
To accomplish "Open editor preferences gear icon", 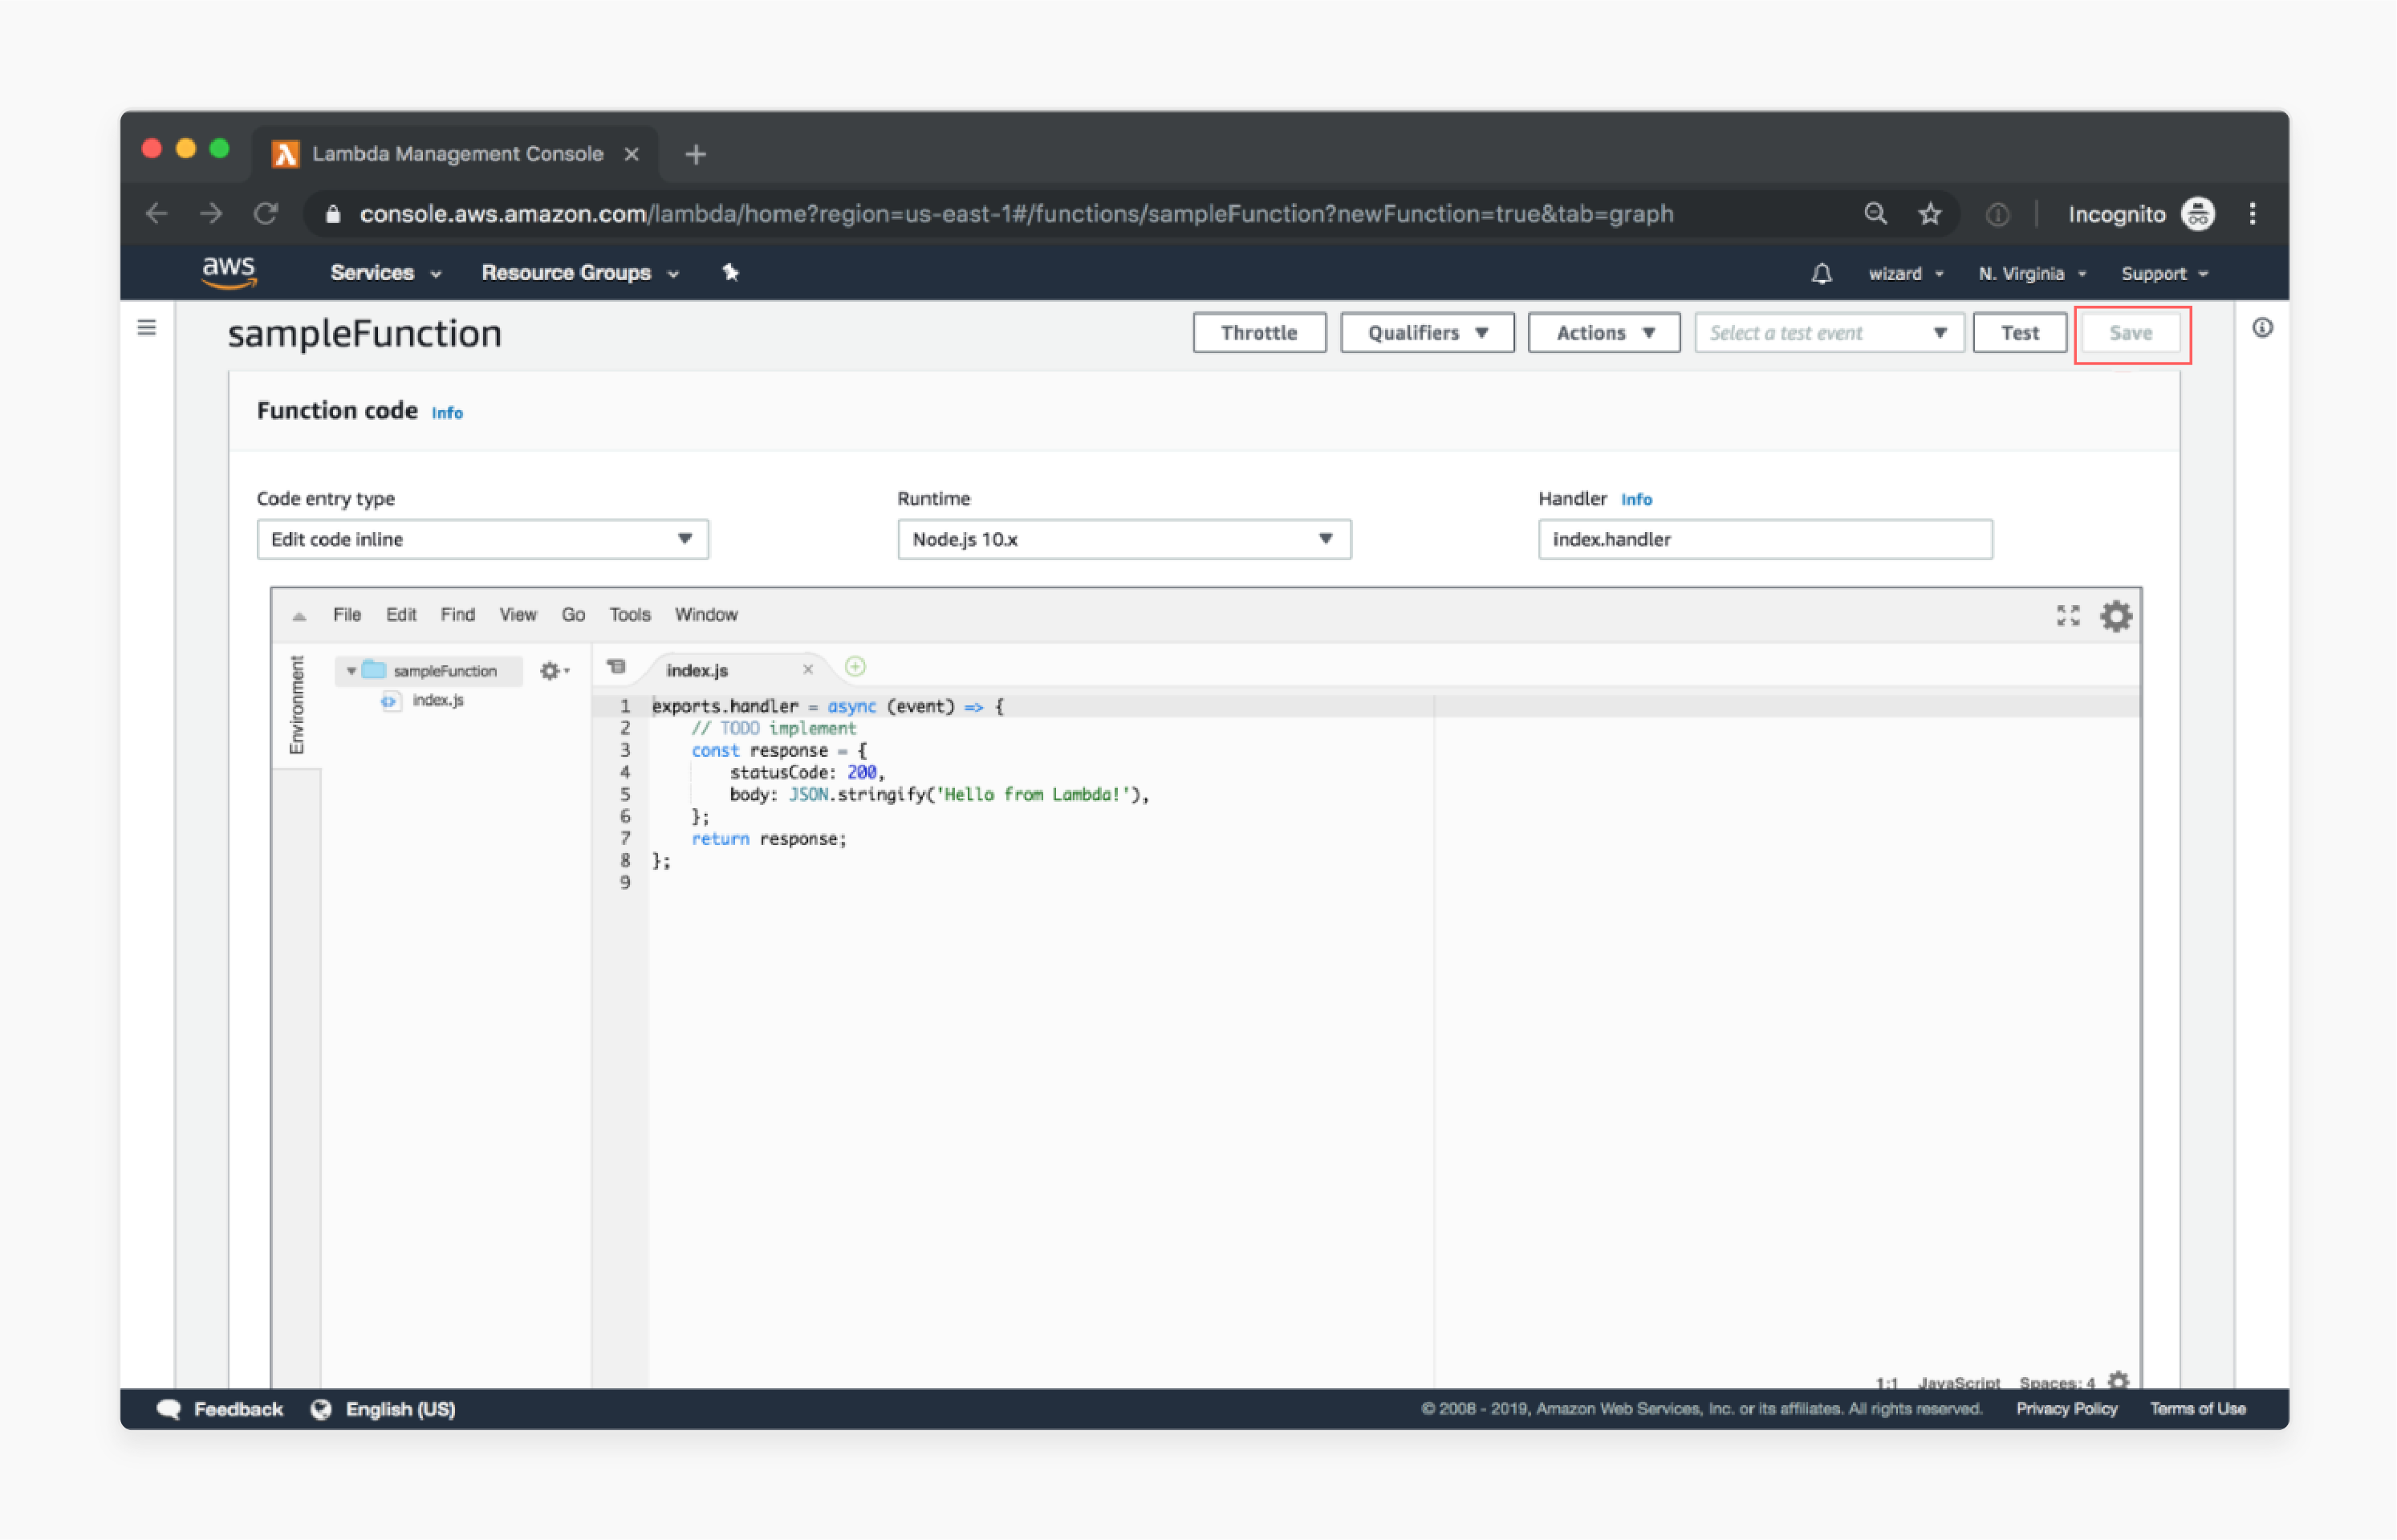I will 2116,615.
